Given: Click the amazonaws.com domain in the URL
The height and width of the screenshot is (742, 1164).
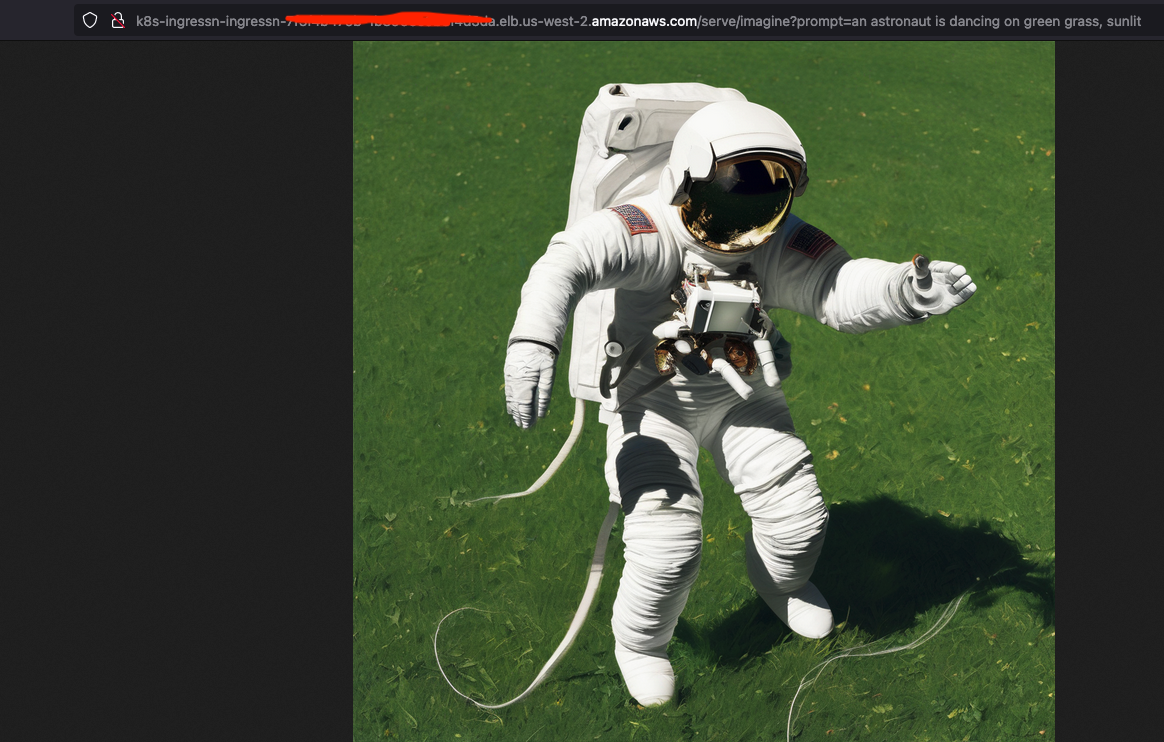Looking at the screenshot, I should [x=645, y=20].
